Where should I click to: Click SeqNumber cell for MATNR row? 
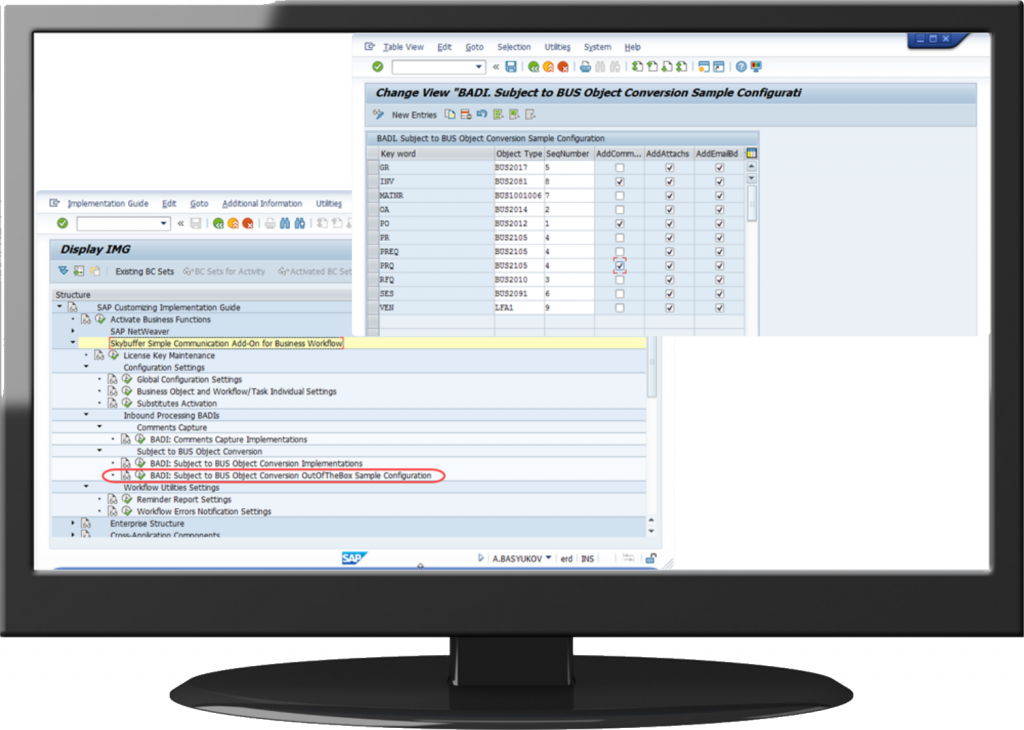[x=569, y=196]
